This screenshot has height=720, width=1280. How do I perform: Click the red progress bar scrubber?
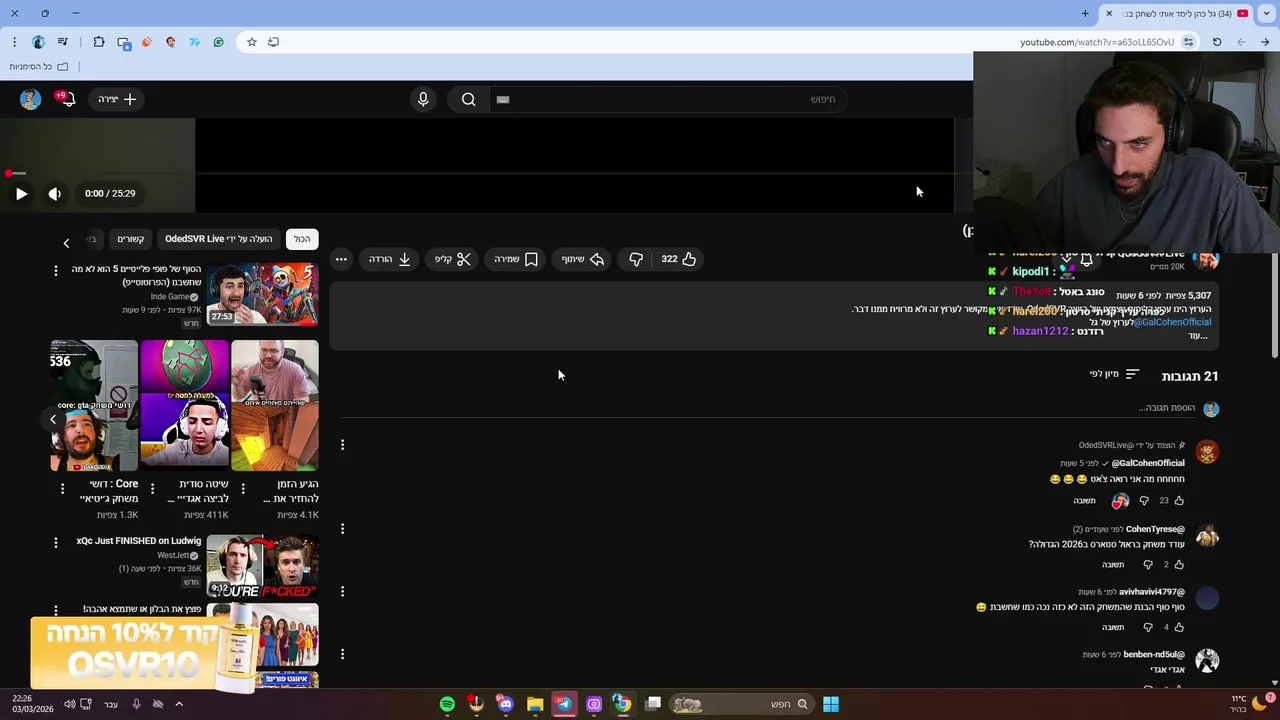coord(8,174)
